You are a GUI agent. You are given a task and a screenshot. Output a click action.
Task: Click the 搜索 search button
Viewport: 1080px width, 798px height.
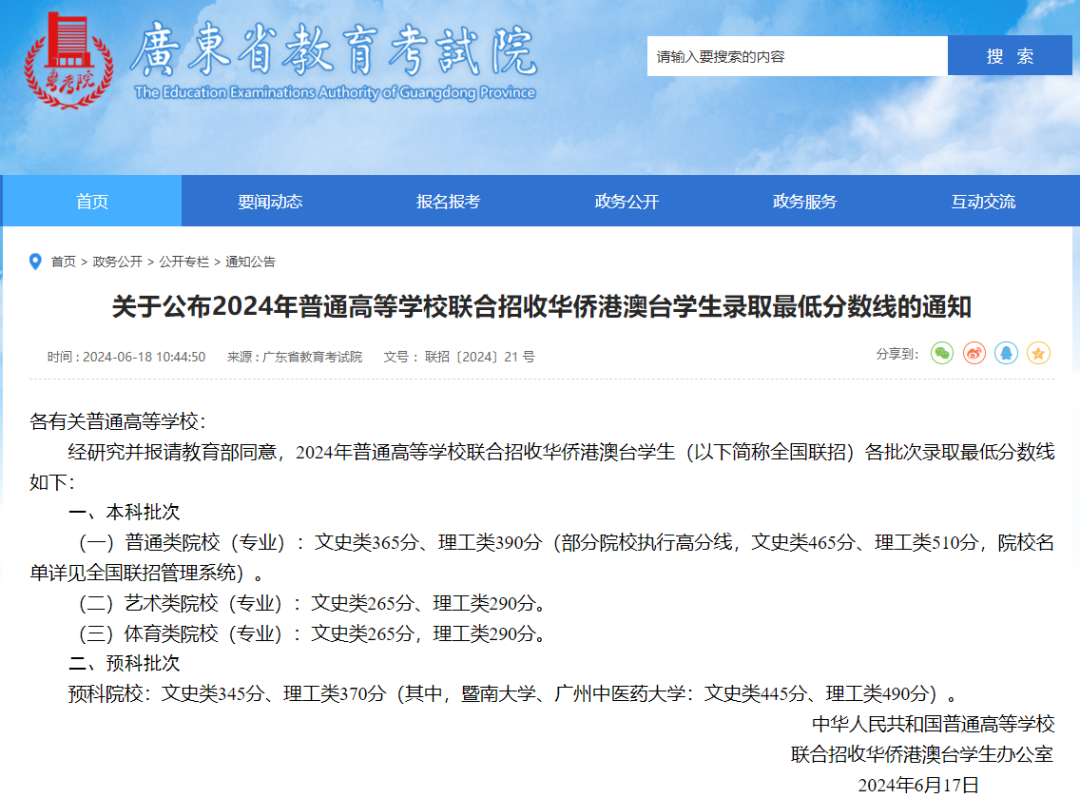click(x=1010, y=56)
